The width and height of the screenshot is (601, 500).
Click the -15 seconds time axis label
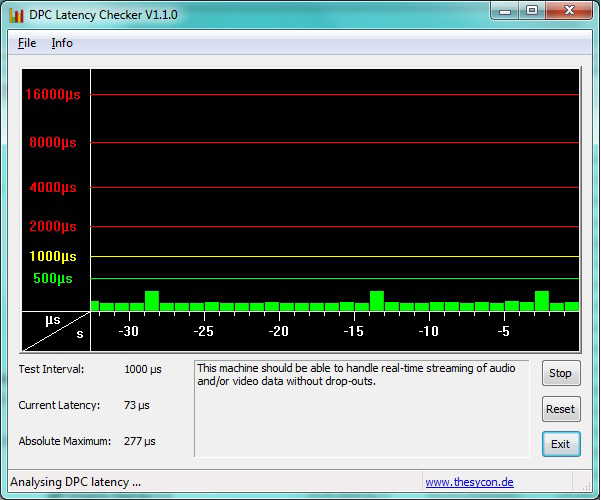(x=353, y=331)
